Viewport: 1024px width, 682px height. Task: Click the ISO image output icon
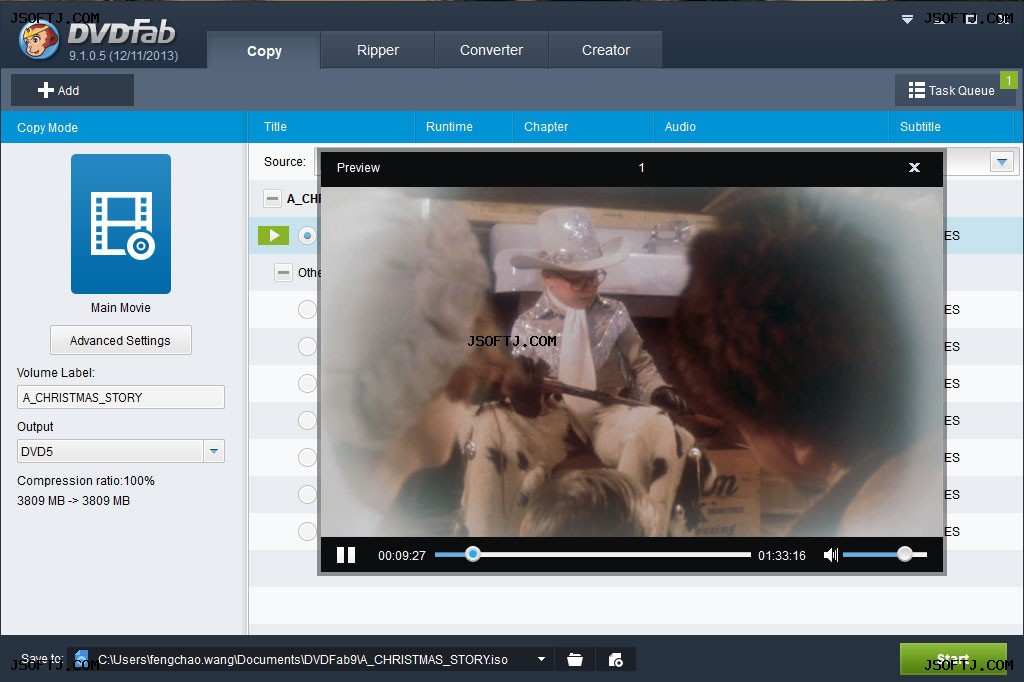point(616,660)
